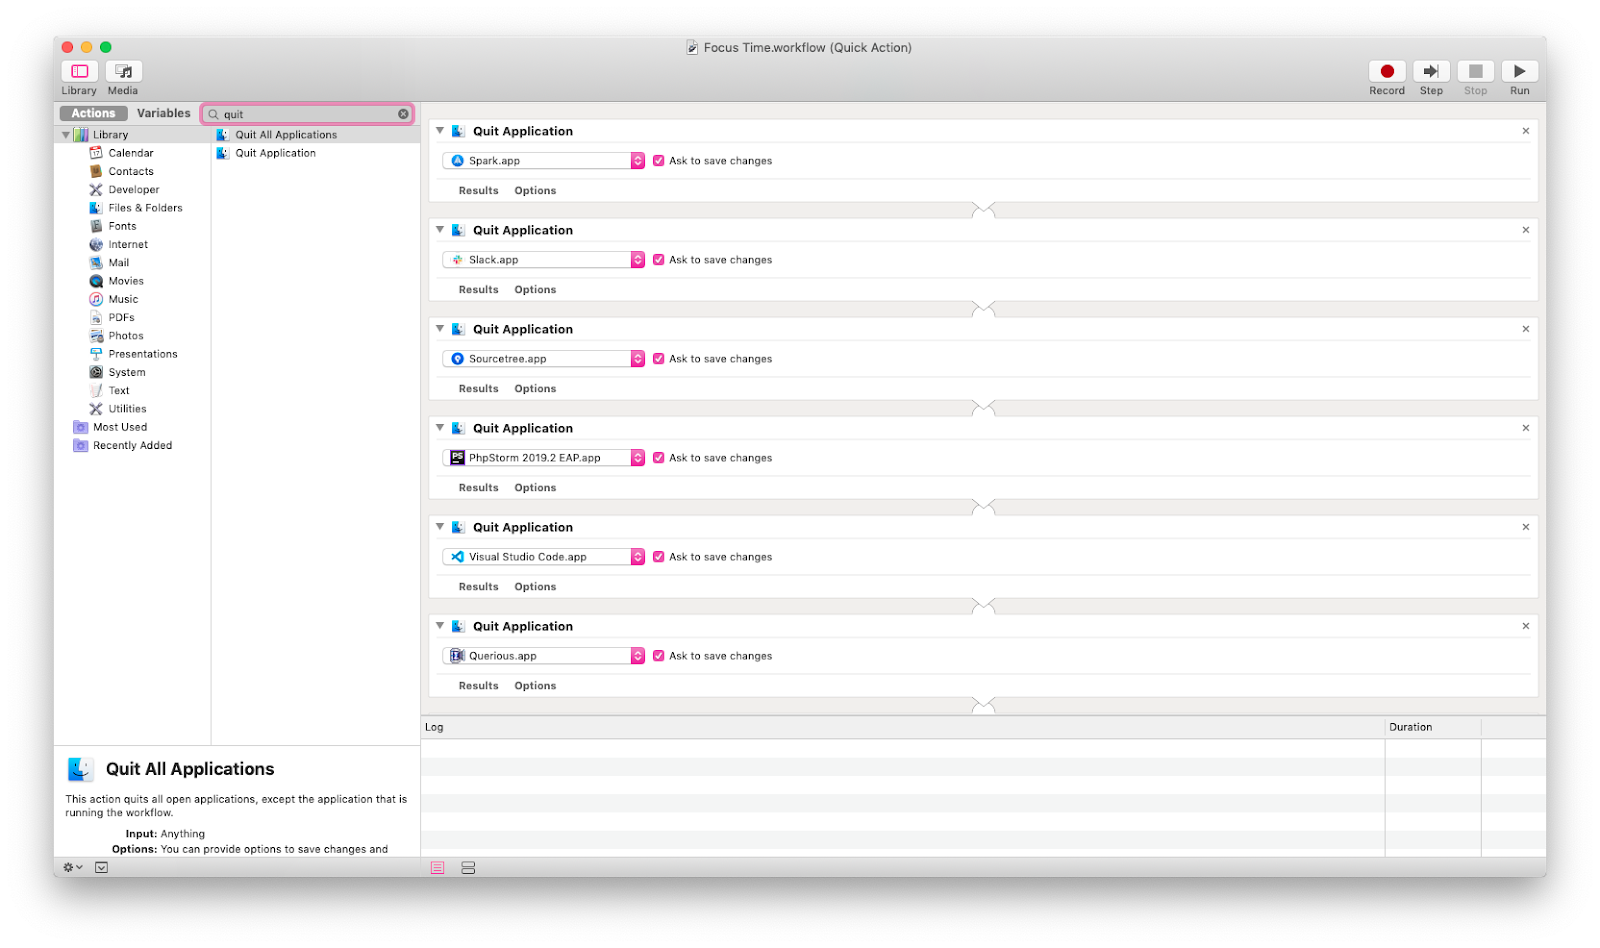
Task: Switch to the Variables tab
Action: (163, 113)
